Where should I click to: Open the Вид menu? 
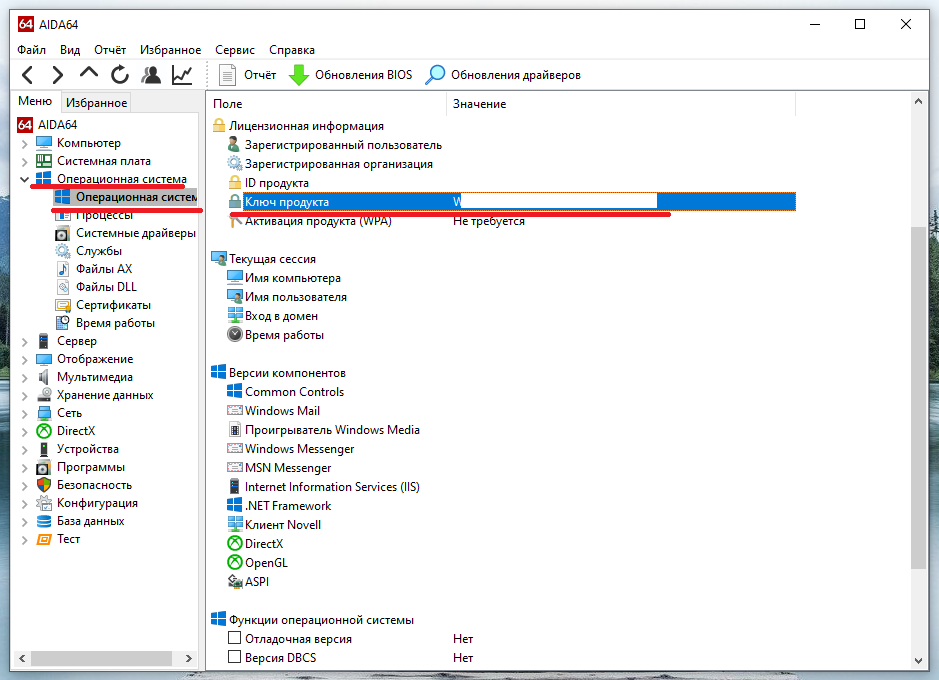(x=69, y=50)
